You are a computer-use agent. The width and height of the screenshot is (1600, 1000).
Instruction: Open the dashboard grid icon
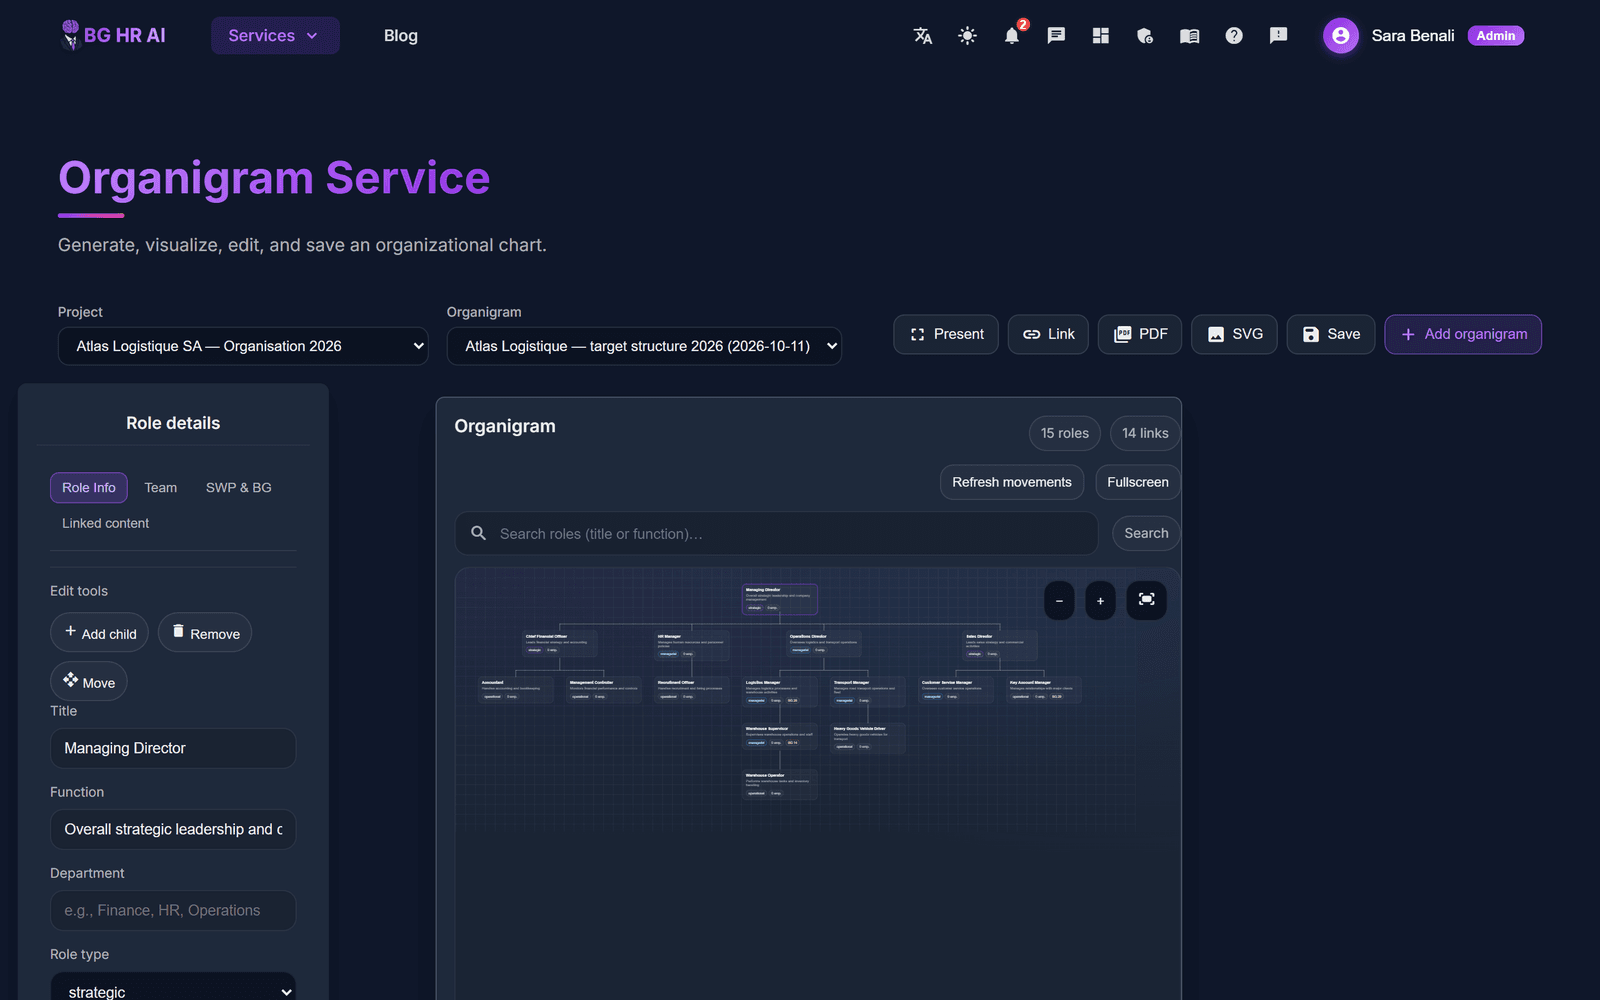1100,36
